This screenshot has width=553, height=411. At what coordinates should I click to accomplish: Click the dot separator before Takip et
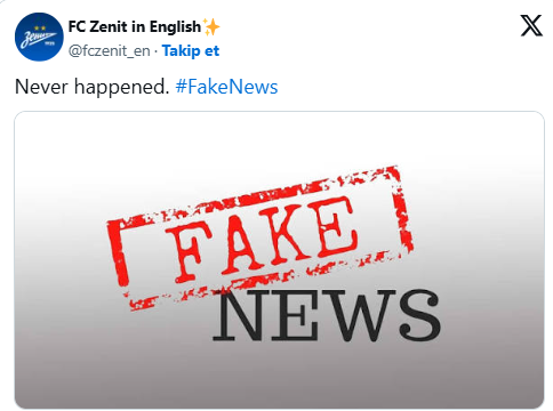coord(156,52)
